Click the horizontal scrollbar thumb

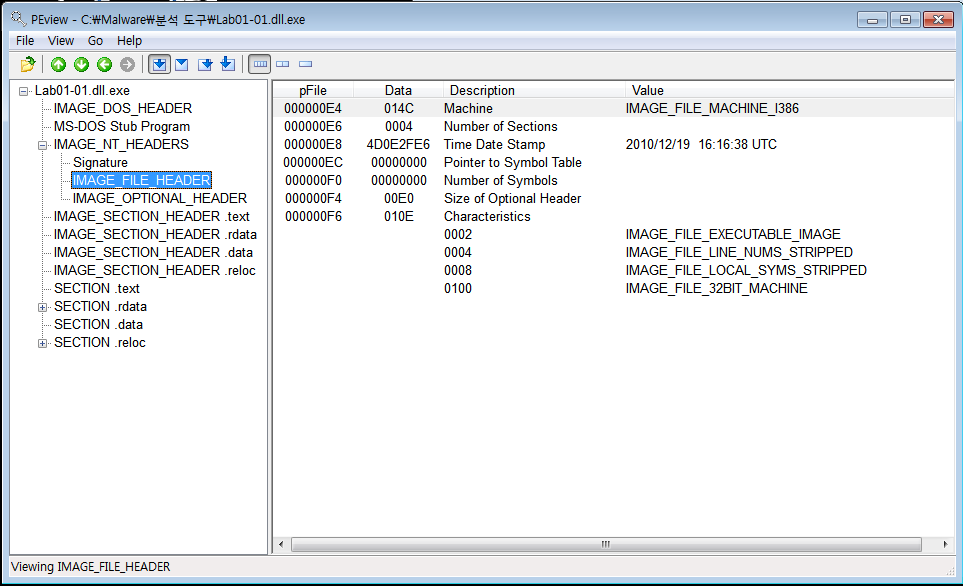click(606, 544)
